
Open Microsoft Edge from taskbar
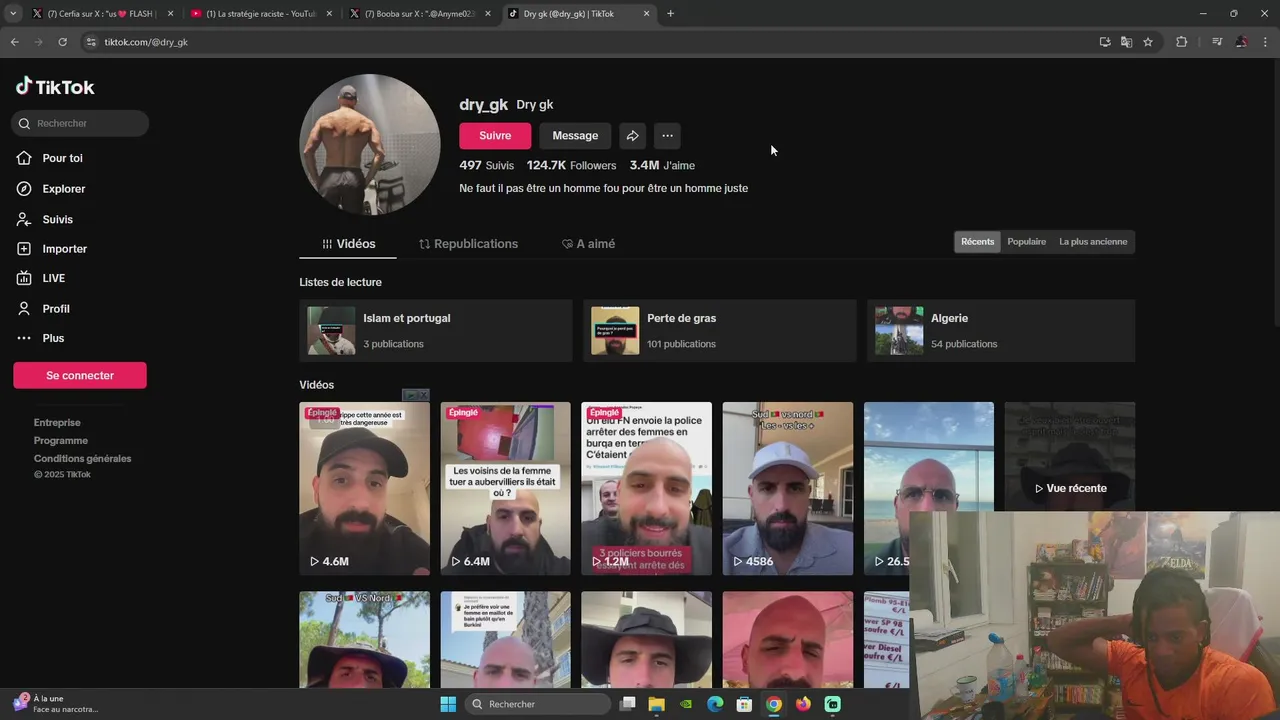[715, 704]
